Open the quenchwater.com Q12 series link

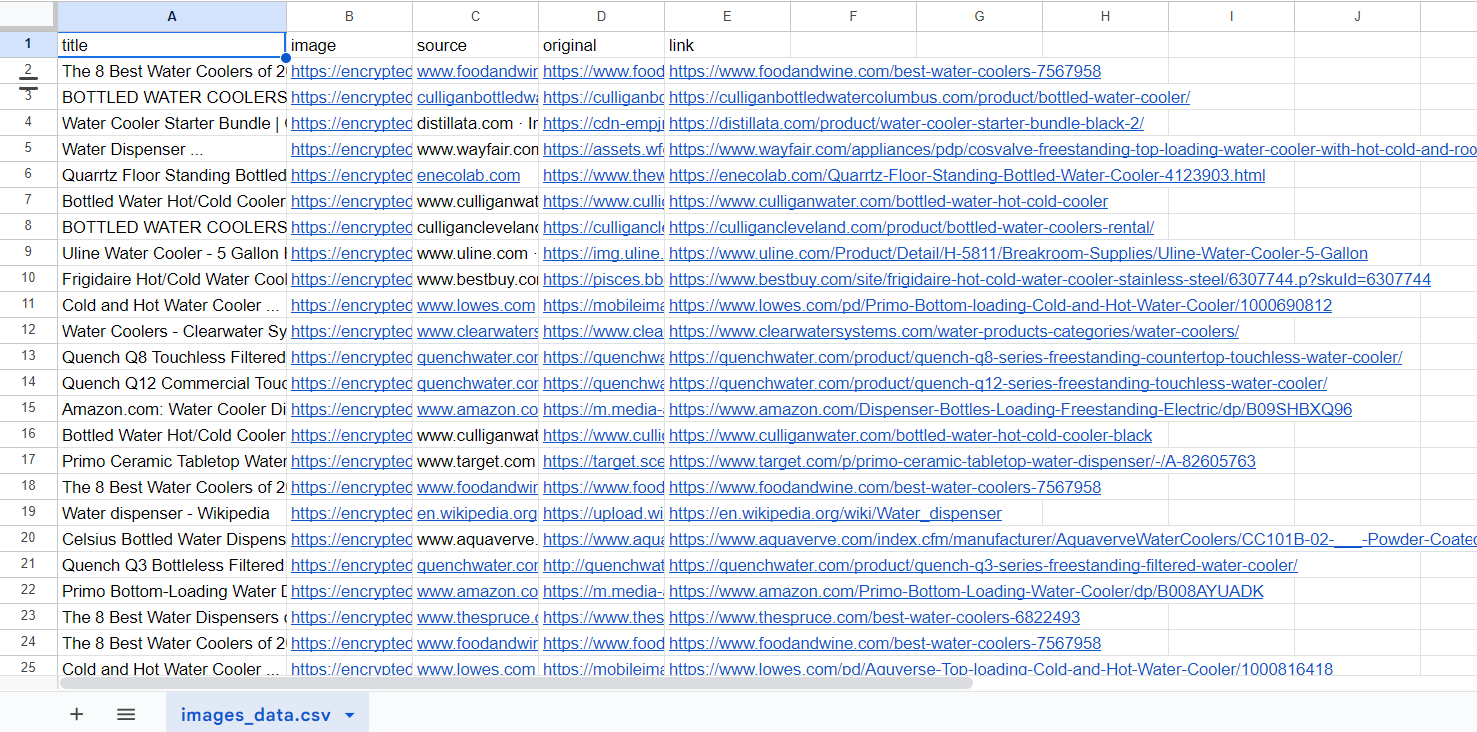point(998,383)
